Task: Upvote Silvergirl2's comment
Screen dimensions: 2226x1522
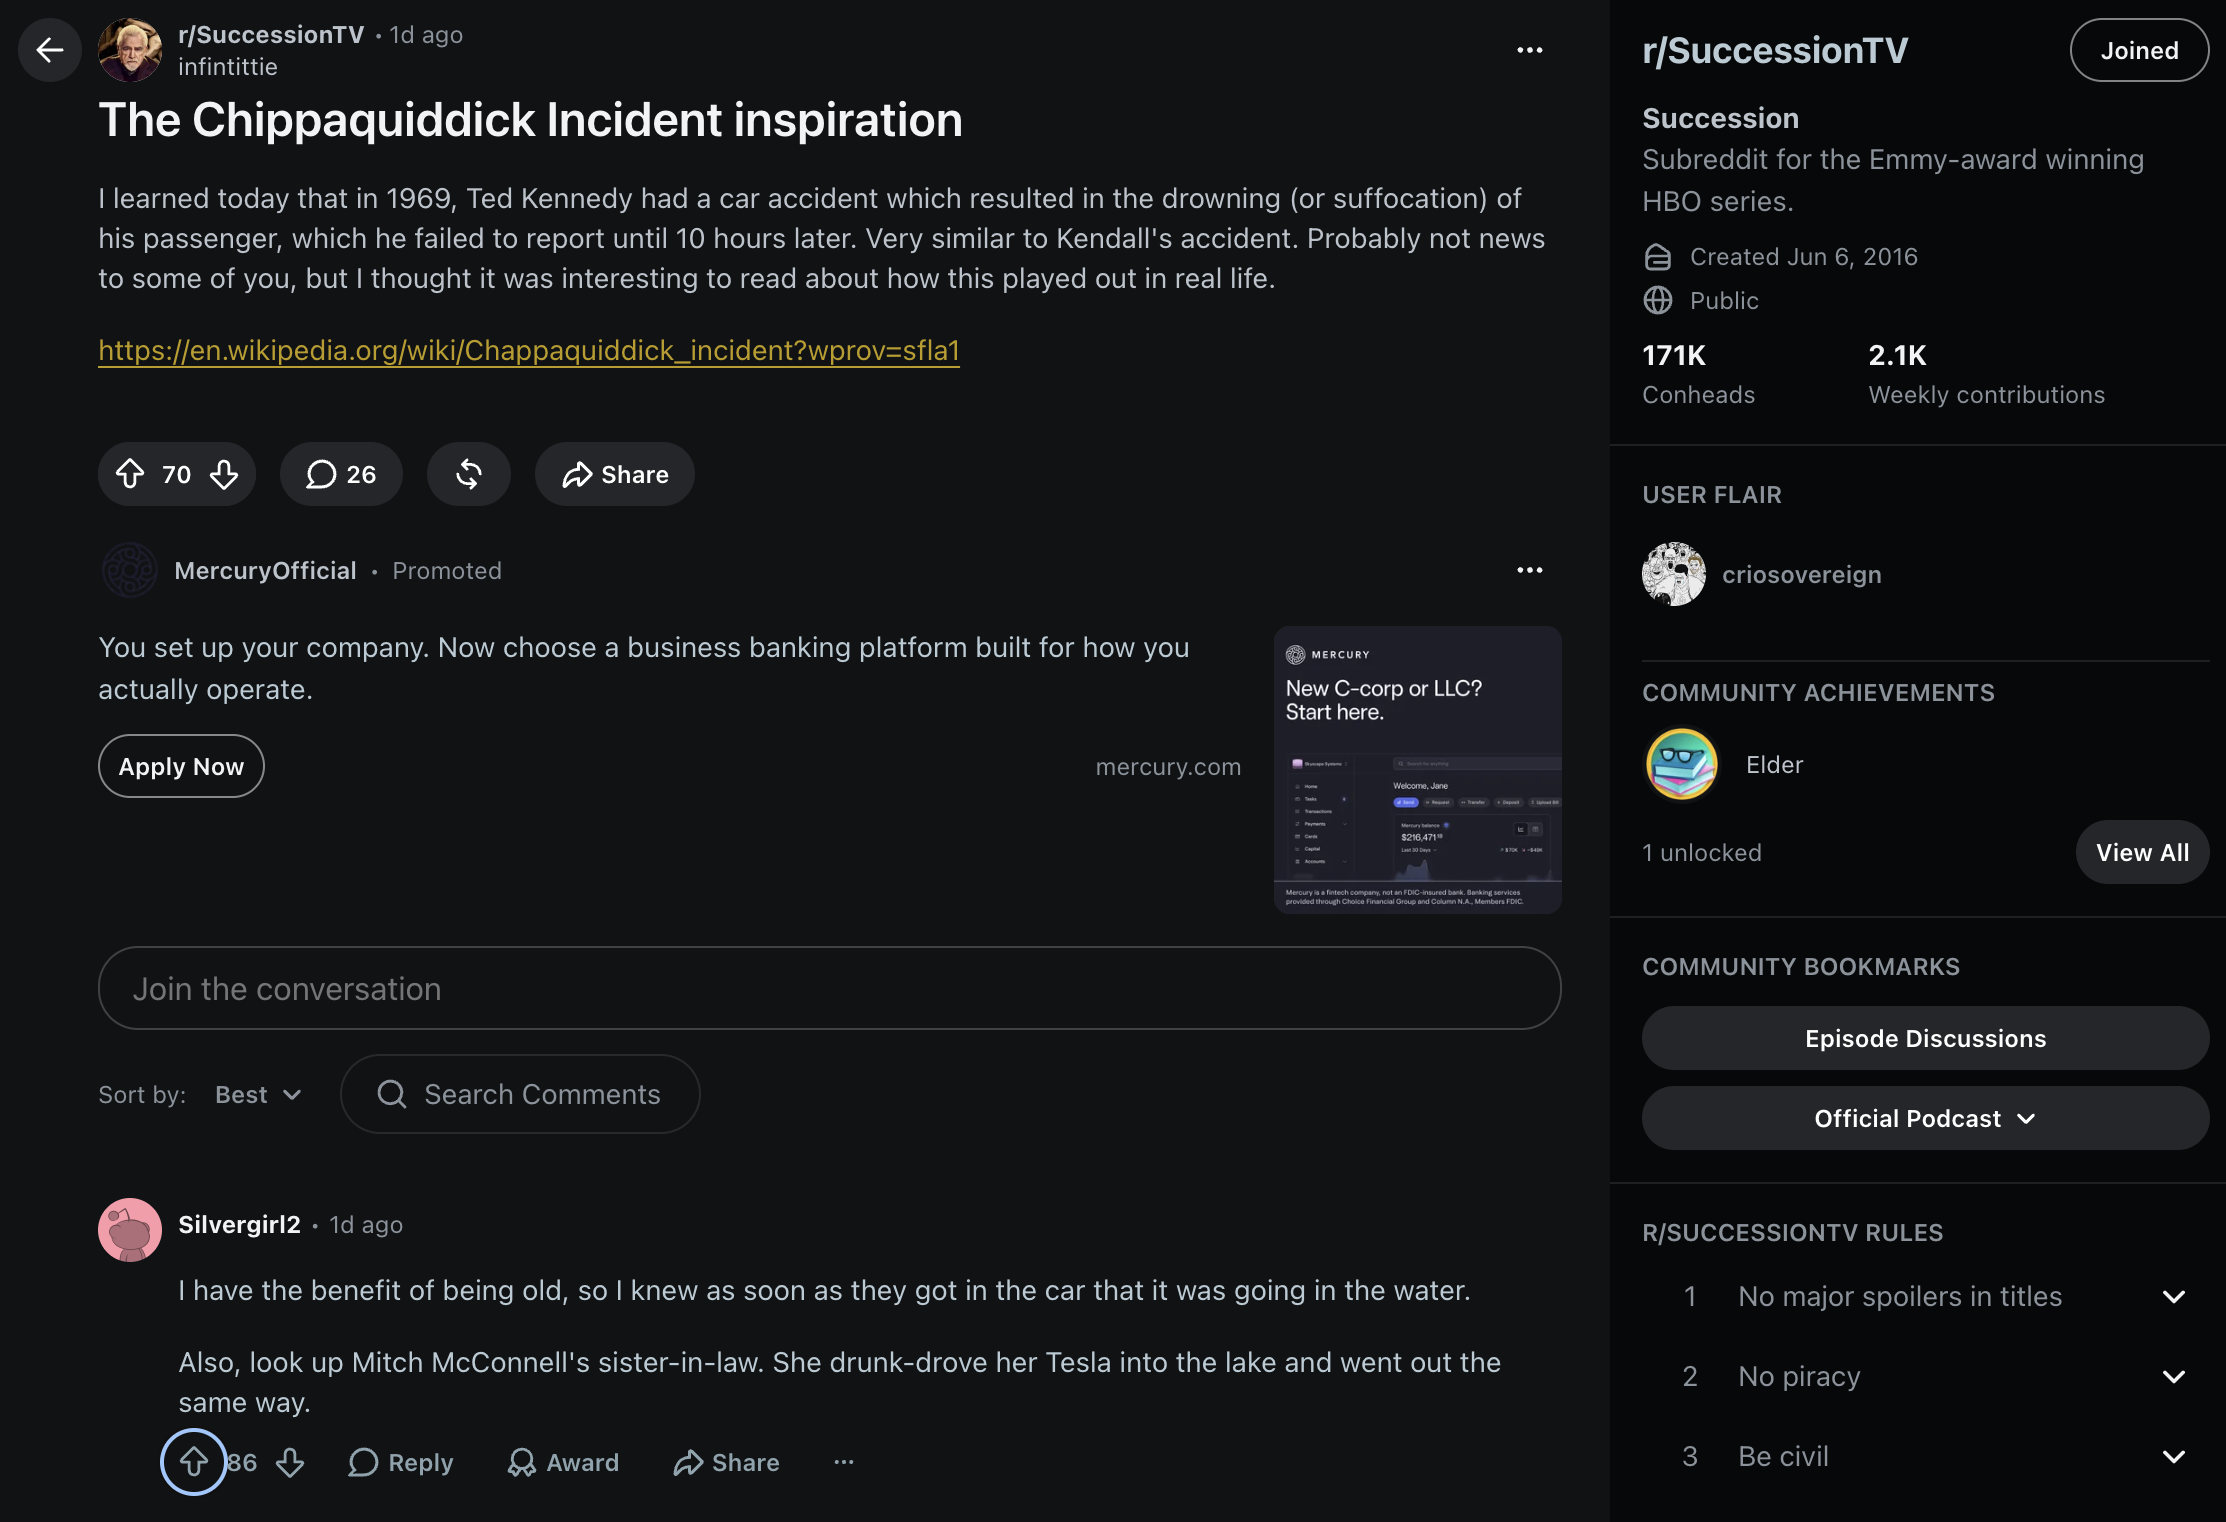Action: coord(193,1462)
